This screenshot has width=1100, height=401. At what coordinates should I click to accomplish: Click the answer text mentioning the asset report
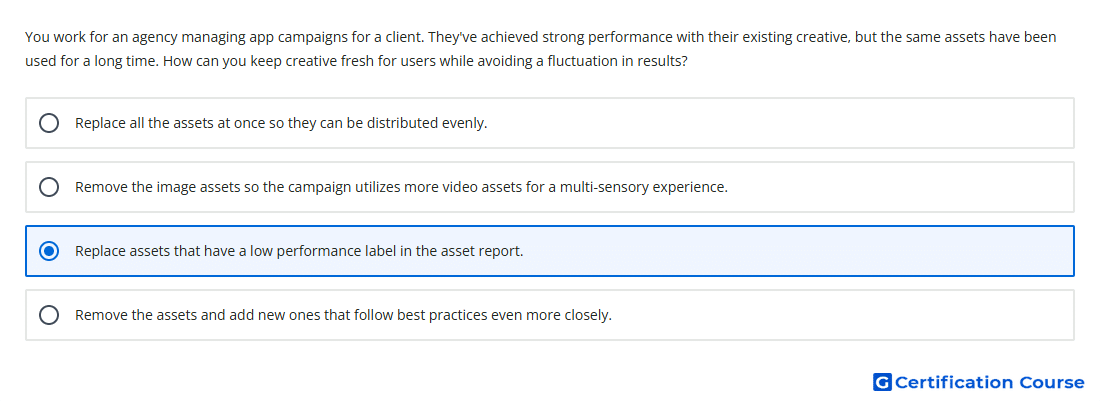299,251
